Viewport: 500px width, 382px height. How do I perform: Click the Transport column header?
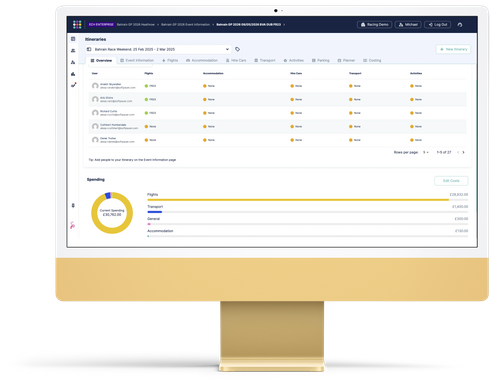[355, 73]
